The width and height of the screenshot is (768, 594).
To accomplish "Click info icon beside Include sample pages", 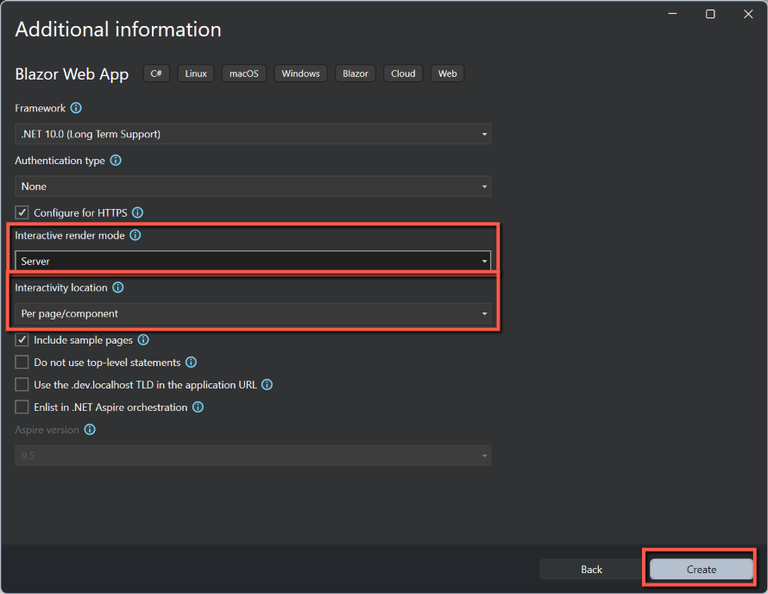I will 143,340.
